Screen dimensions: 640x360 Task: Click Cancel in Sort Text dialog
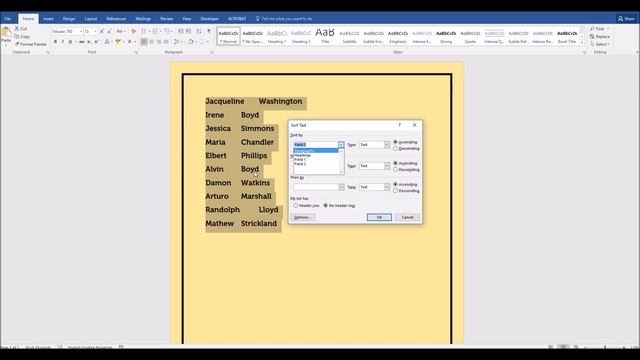coord(407,217)
